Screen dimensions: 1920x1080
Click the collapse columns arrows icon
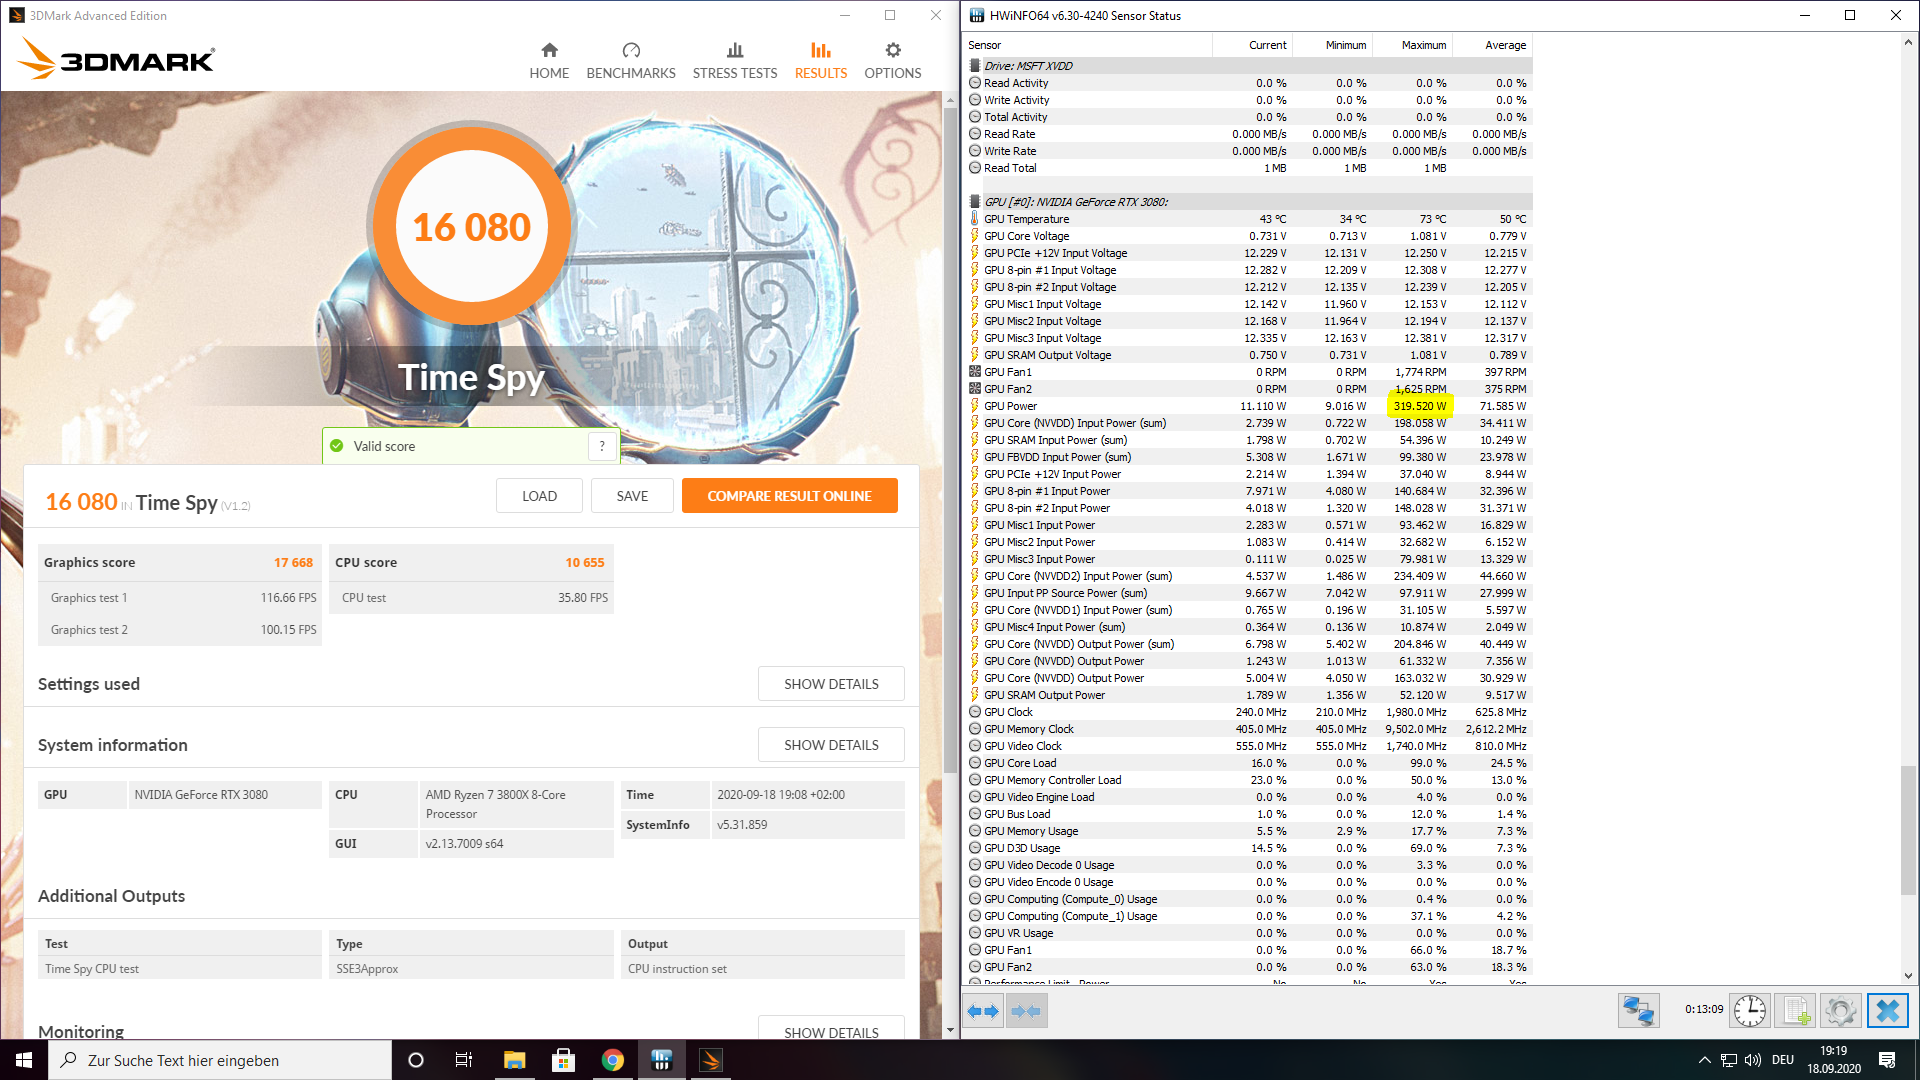1026,1012
